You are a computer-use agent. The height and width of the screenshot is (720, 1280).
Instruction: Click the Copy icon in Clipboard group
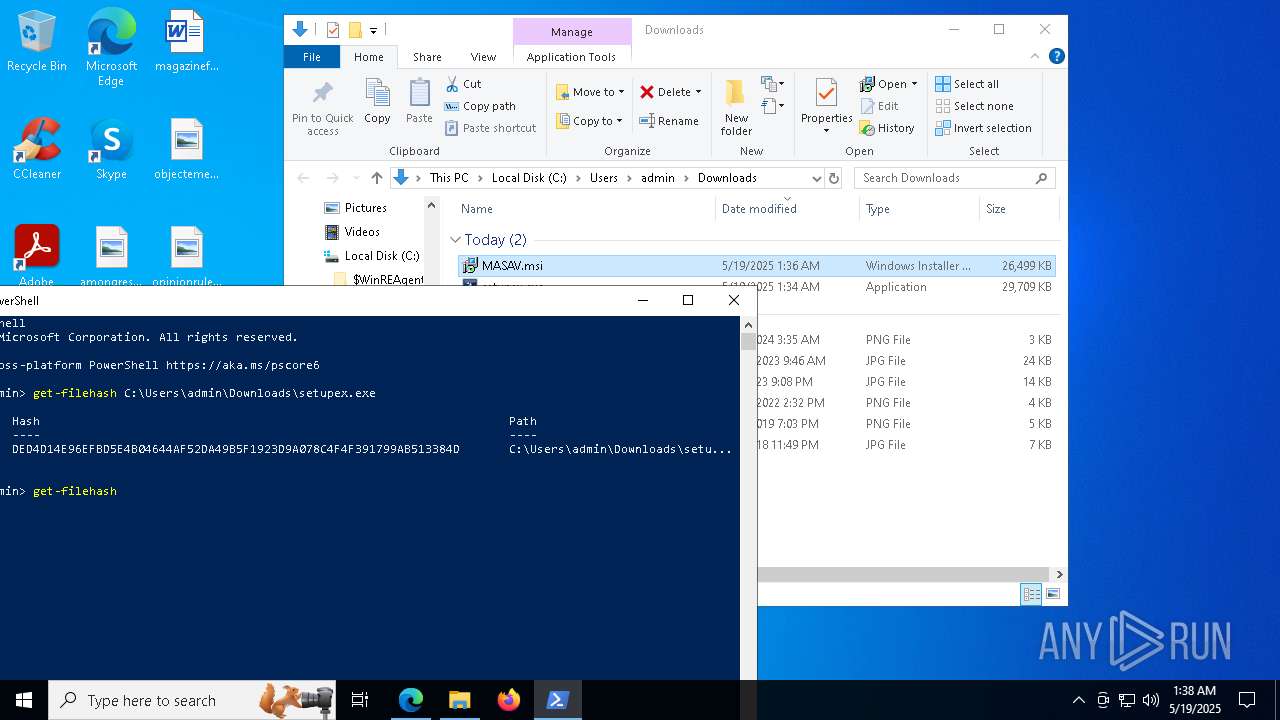pos(377,102)
